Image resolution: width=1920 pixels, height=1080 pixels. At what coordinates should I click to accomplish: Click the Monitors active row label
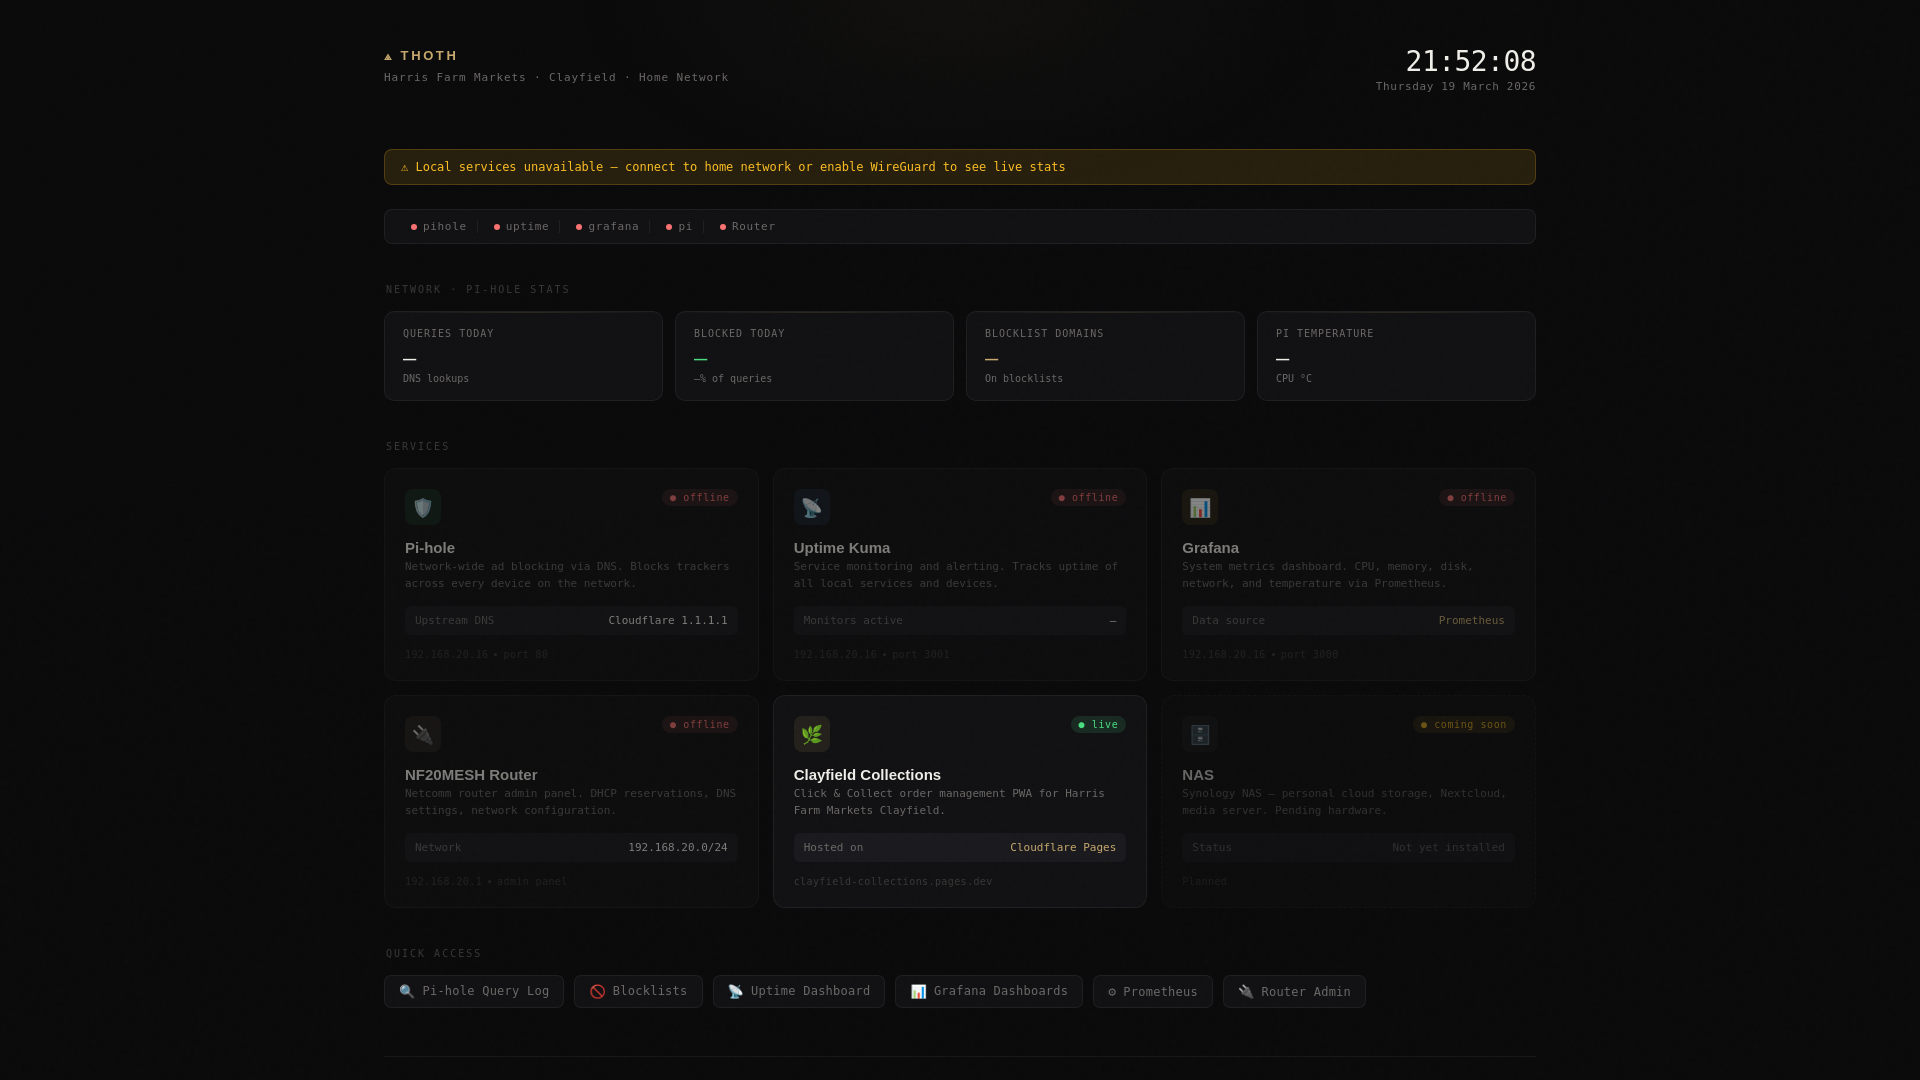coord(853,621)
